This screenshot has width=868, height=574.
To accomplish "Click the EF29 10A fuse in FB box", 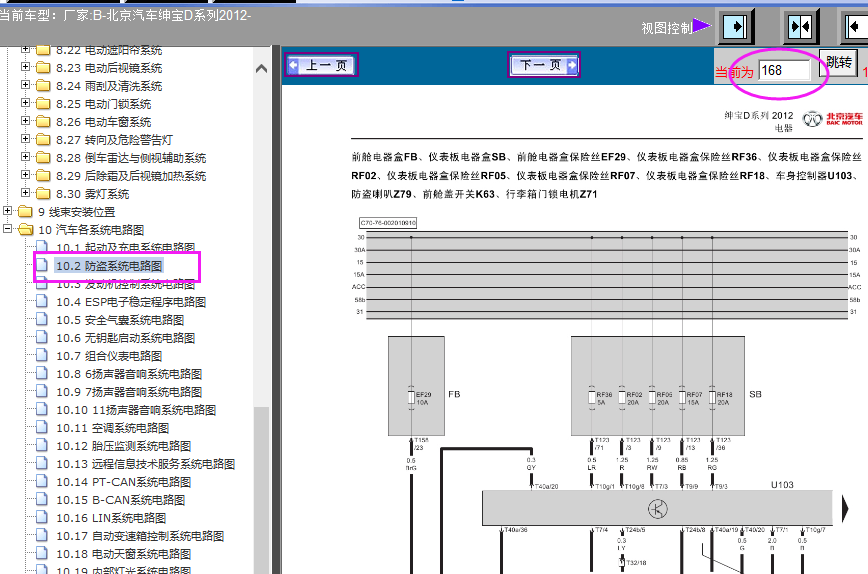I will pyautogui.click(x=411, y=397).
